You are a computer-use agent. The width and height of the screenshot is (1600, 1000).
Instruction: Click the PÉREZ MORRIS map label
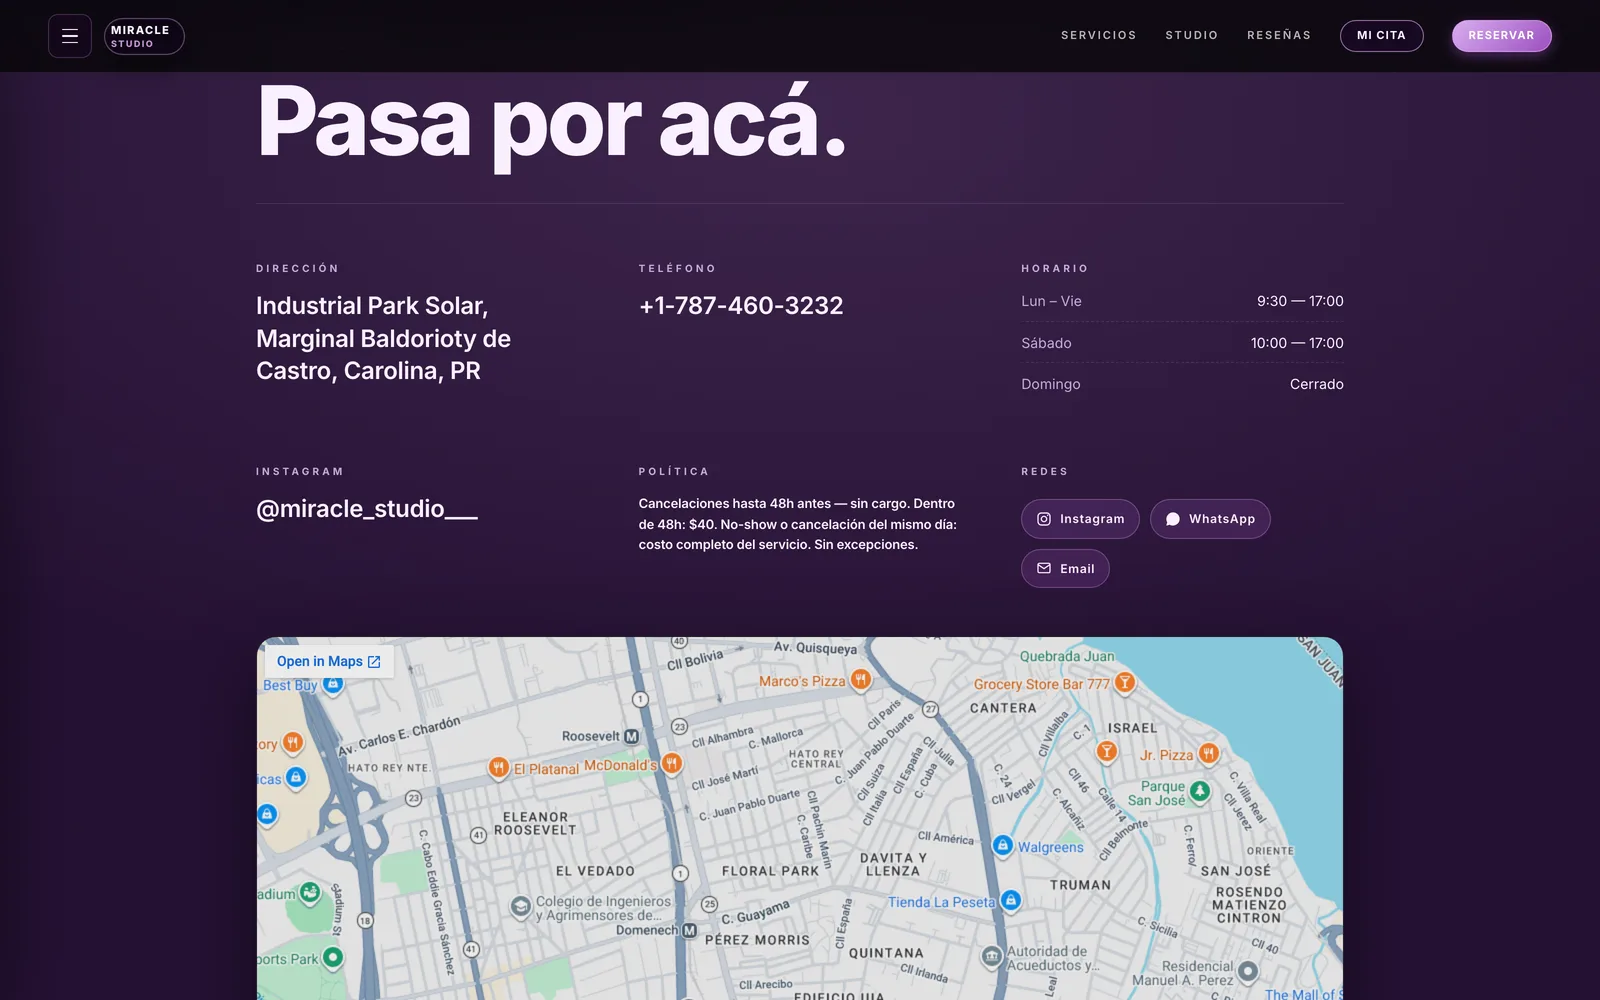coord(757,940)
